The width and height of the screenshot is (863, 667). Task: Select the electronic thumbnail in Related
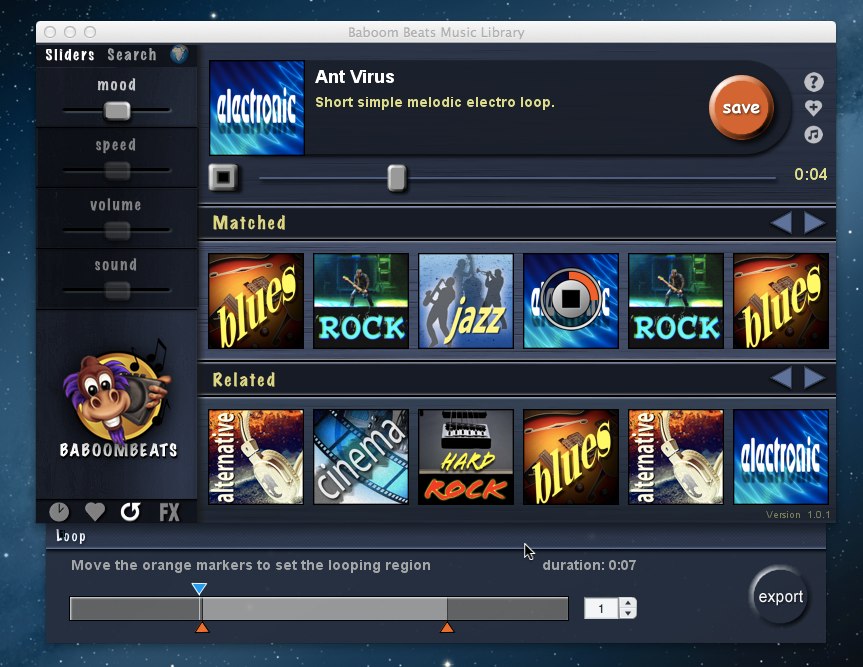point(781,457)
